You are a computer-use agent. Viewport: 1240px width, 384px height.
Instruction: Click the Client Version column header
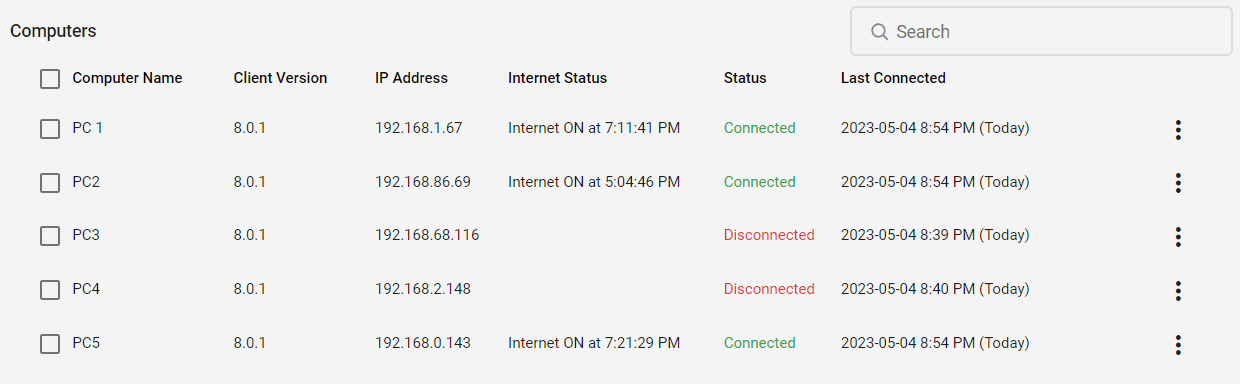pyautogui.click(x=280, y=78)
